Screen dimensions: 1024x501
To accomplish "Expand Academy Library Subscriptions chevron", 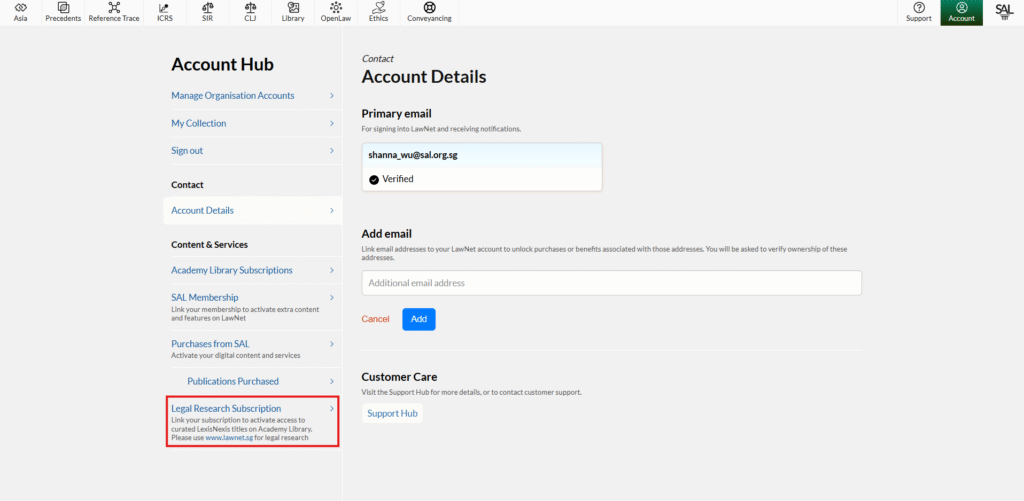I will pos(332,270).
